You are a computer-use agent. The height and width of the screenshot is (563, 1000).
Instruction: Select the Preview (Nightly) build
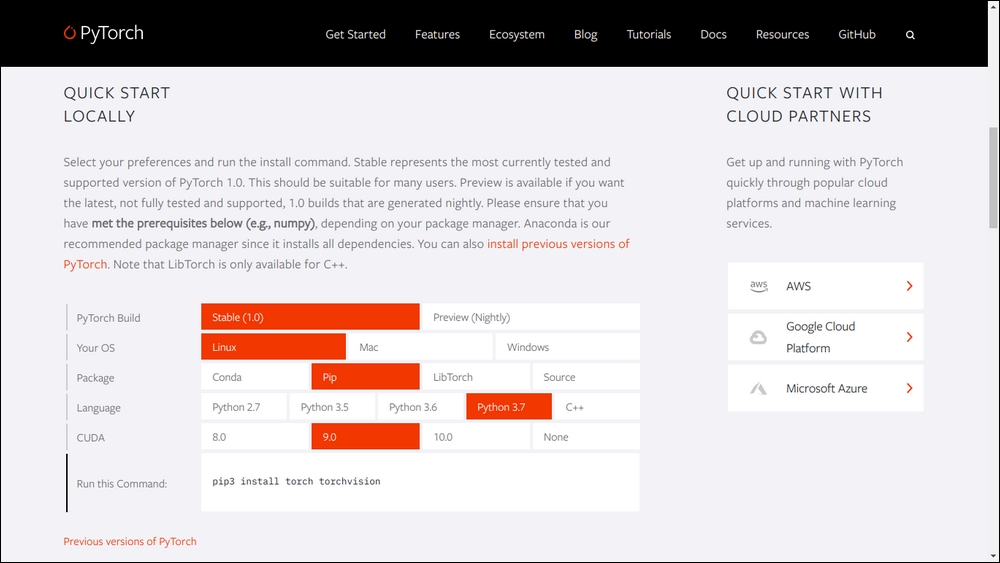[531, 317]
